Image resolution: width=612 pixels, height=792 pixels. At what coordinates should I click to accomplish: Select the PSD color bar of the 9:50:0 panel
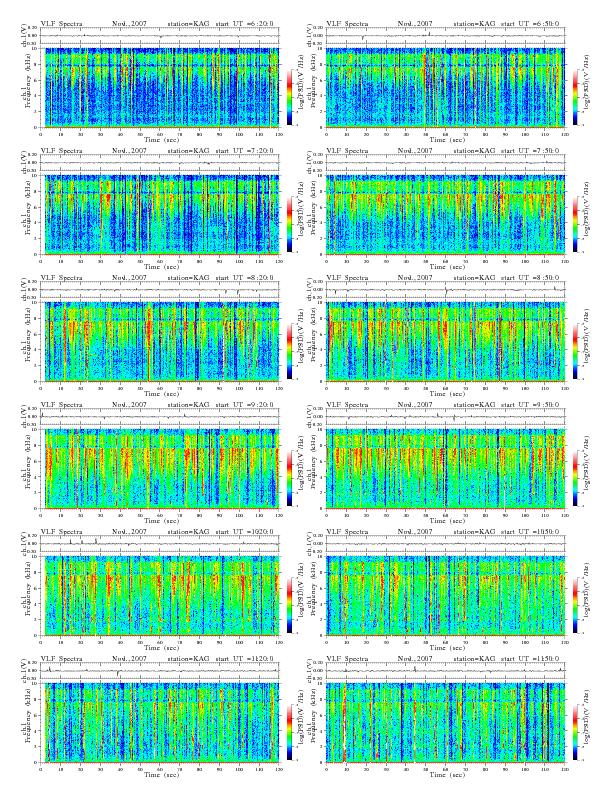[576, 478]
